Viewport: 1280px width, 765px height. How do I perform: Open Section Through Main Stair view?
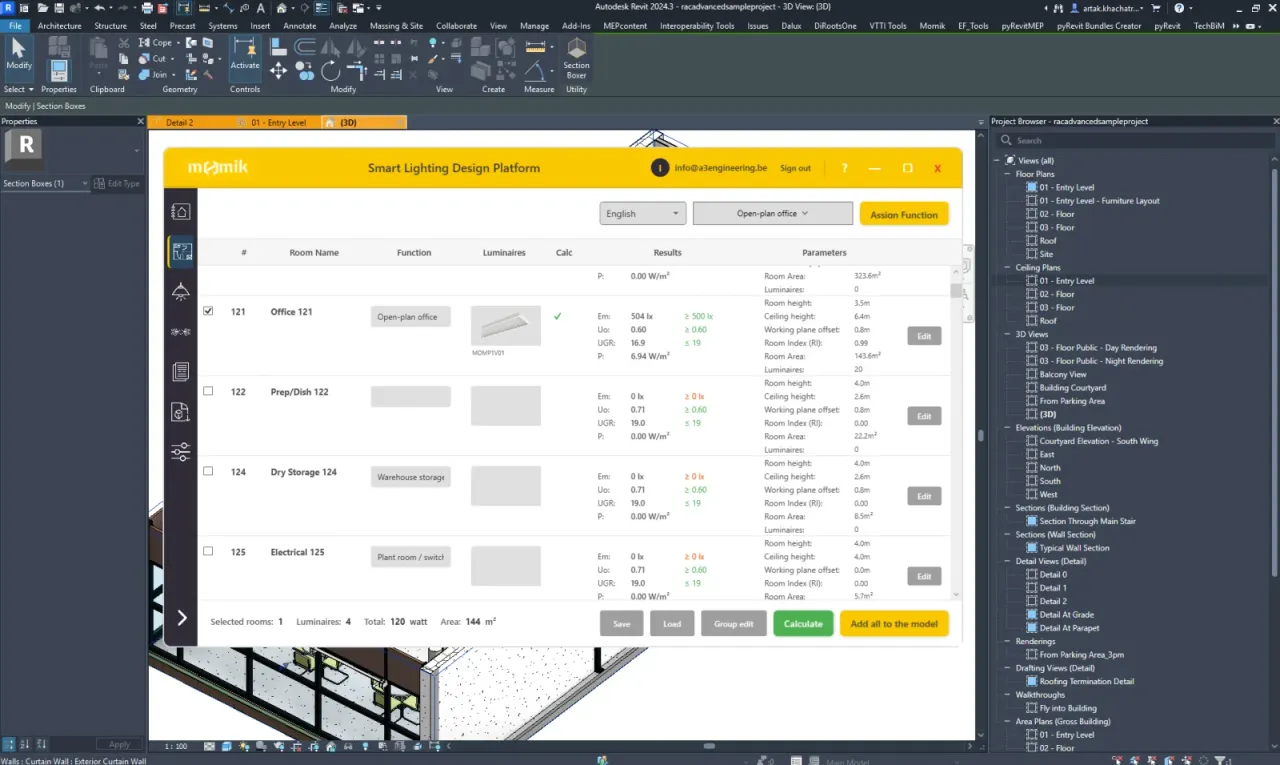pyautogui.click(x=1087, y=521)
